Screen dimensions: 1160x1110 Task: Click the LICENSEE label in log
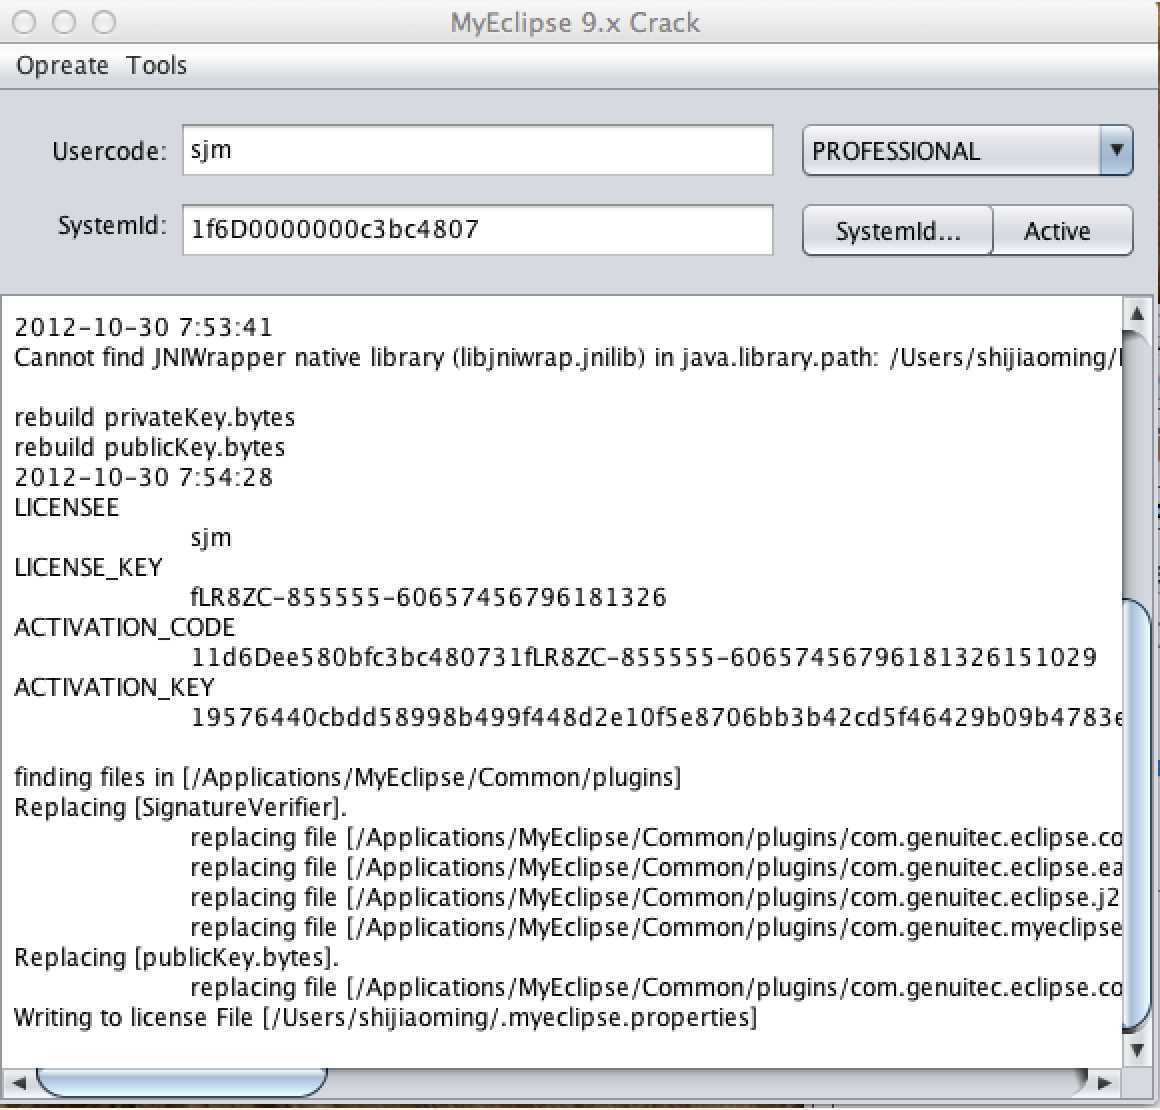pyautogui.click(x=67, y=508)
